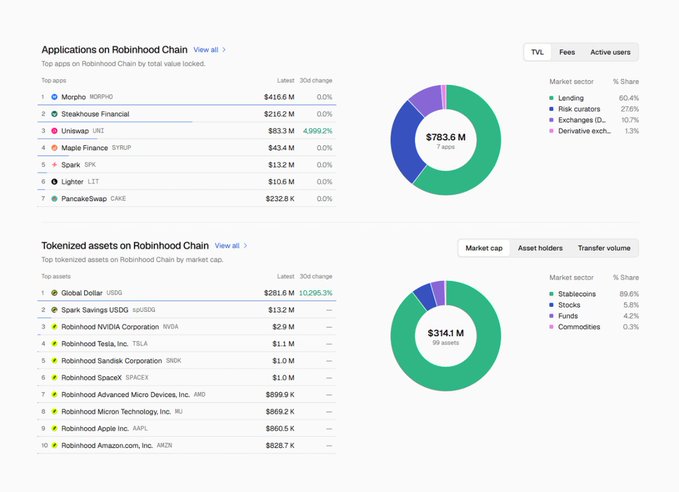
Task: Click the Maple Finance logo icon
Action: pyautogui.click(x=55, y=148)
